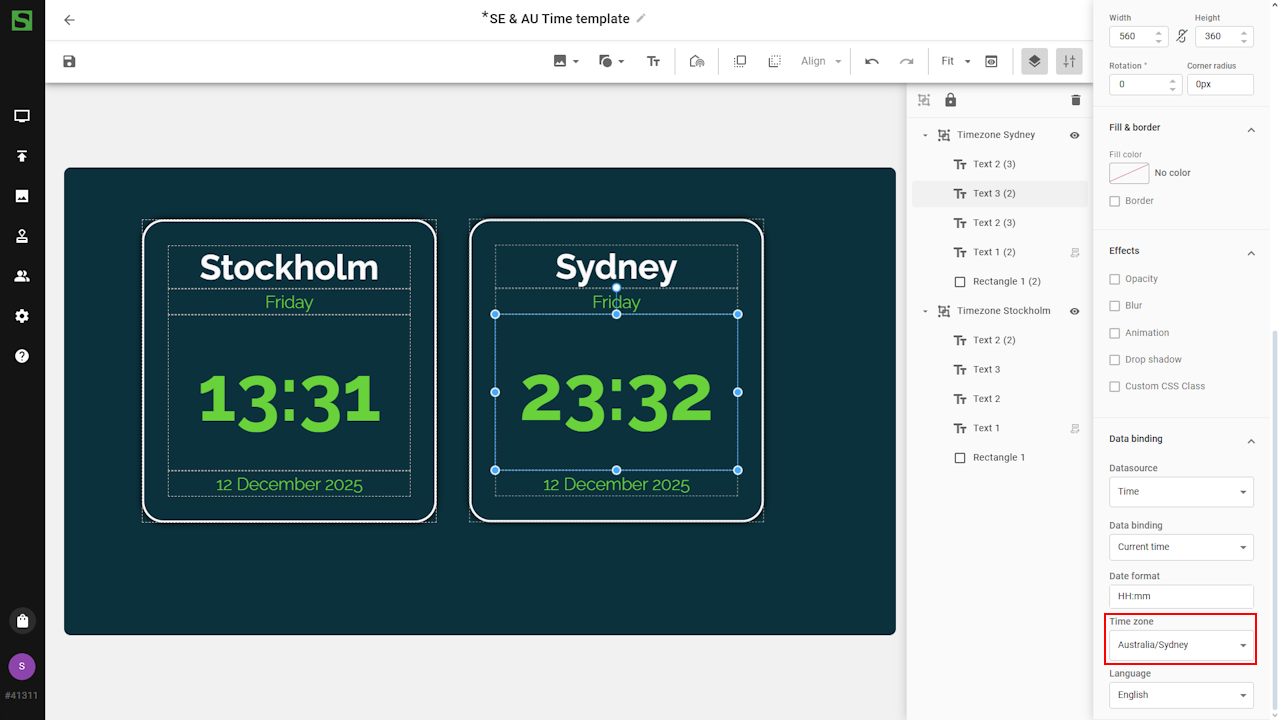Open the Fit zoom dropdown

[x=955, y=62]
